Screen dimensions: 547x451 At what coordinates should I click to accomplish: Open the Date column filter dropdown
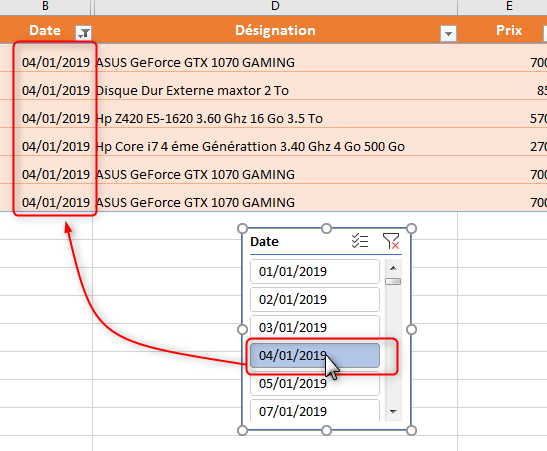(83, 33)
